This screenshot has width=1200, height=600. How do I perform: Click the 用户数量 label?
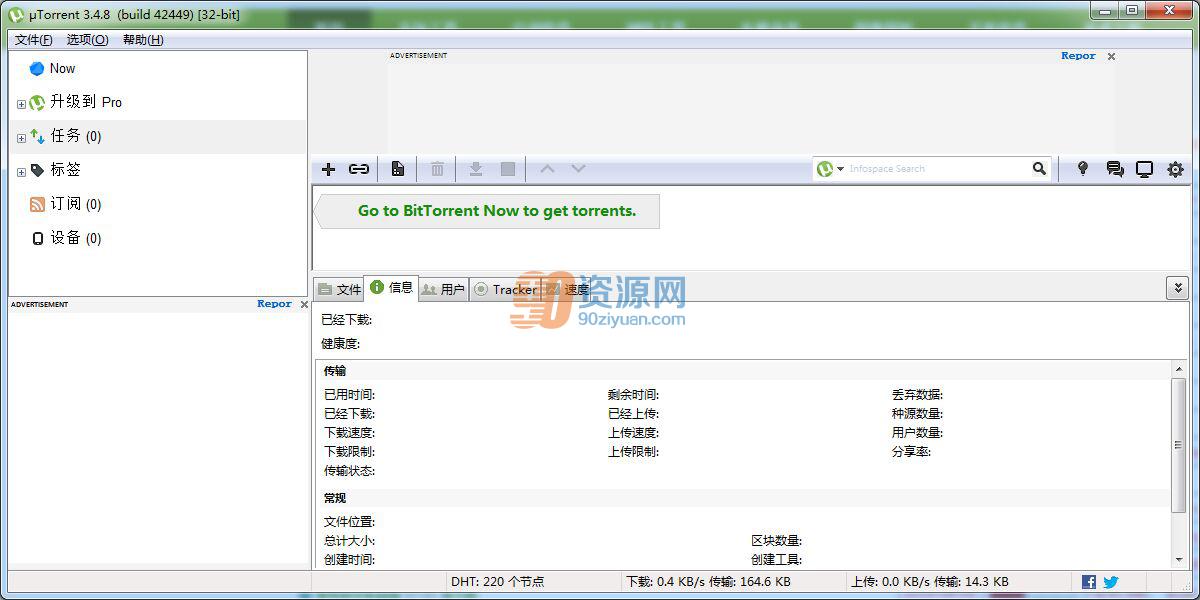click(x=917, y=433)
